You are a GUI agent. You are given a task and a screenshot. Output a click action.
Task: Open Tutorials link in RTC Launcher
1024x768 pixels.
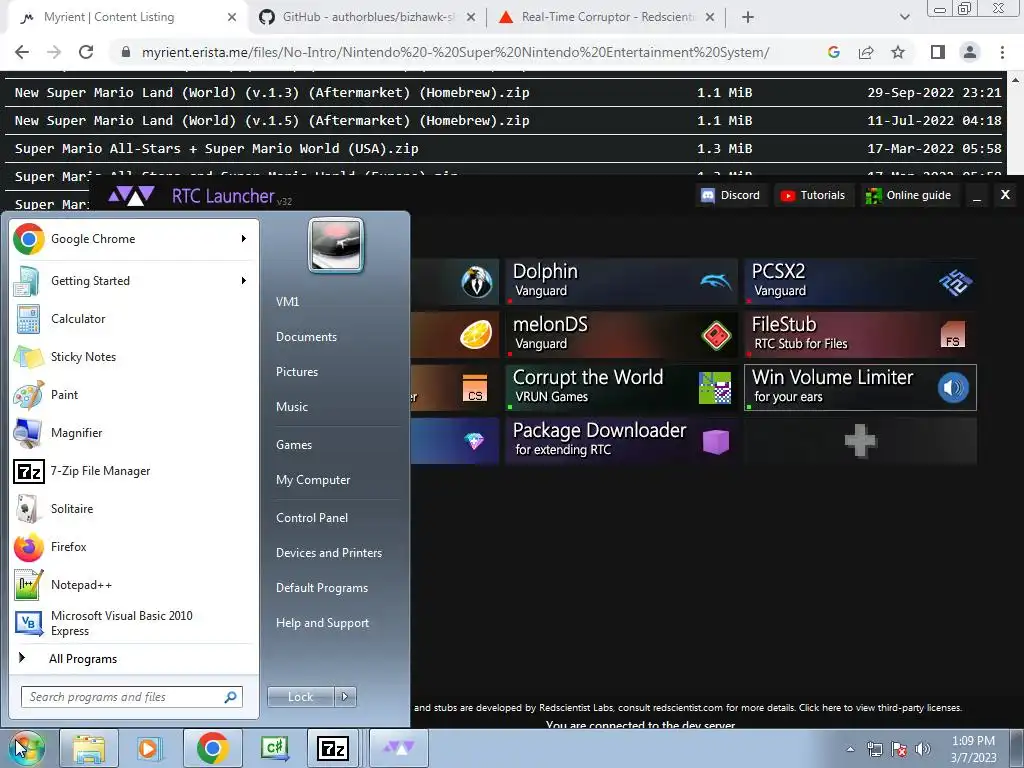(813, 195)
